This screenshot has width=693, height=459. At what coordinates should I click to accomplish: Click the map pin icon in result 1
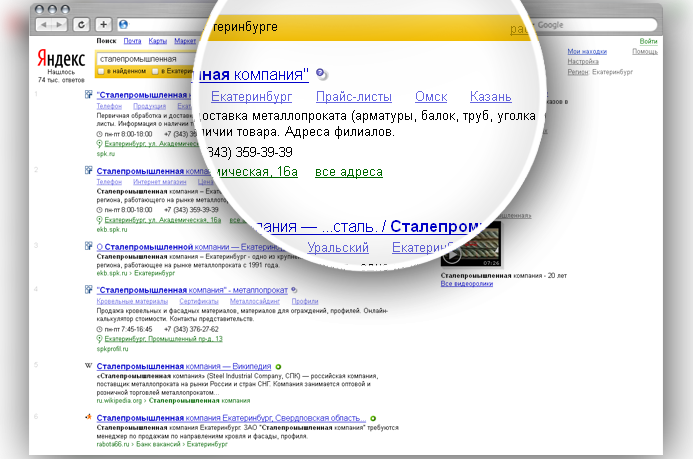(99, 144)
